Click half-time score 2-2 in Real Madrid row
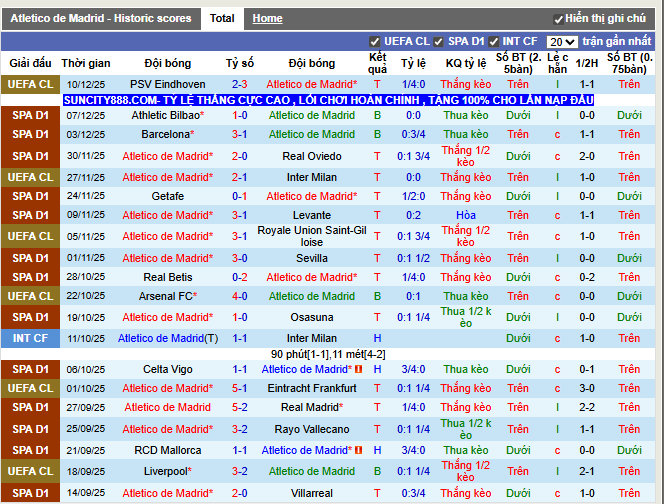This screenshot has width=664, height=504. tap(587, 407)
